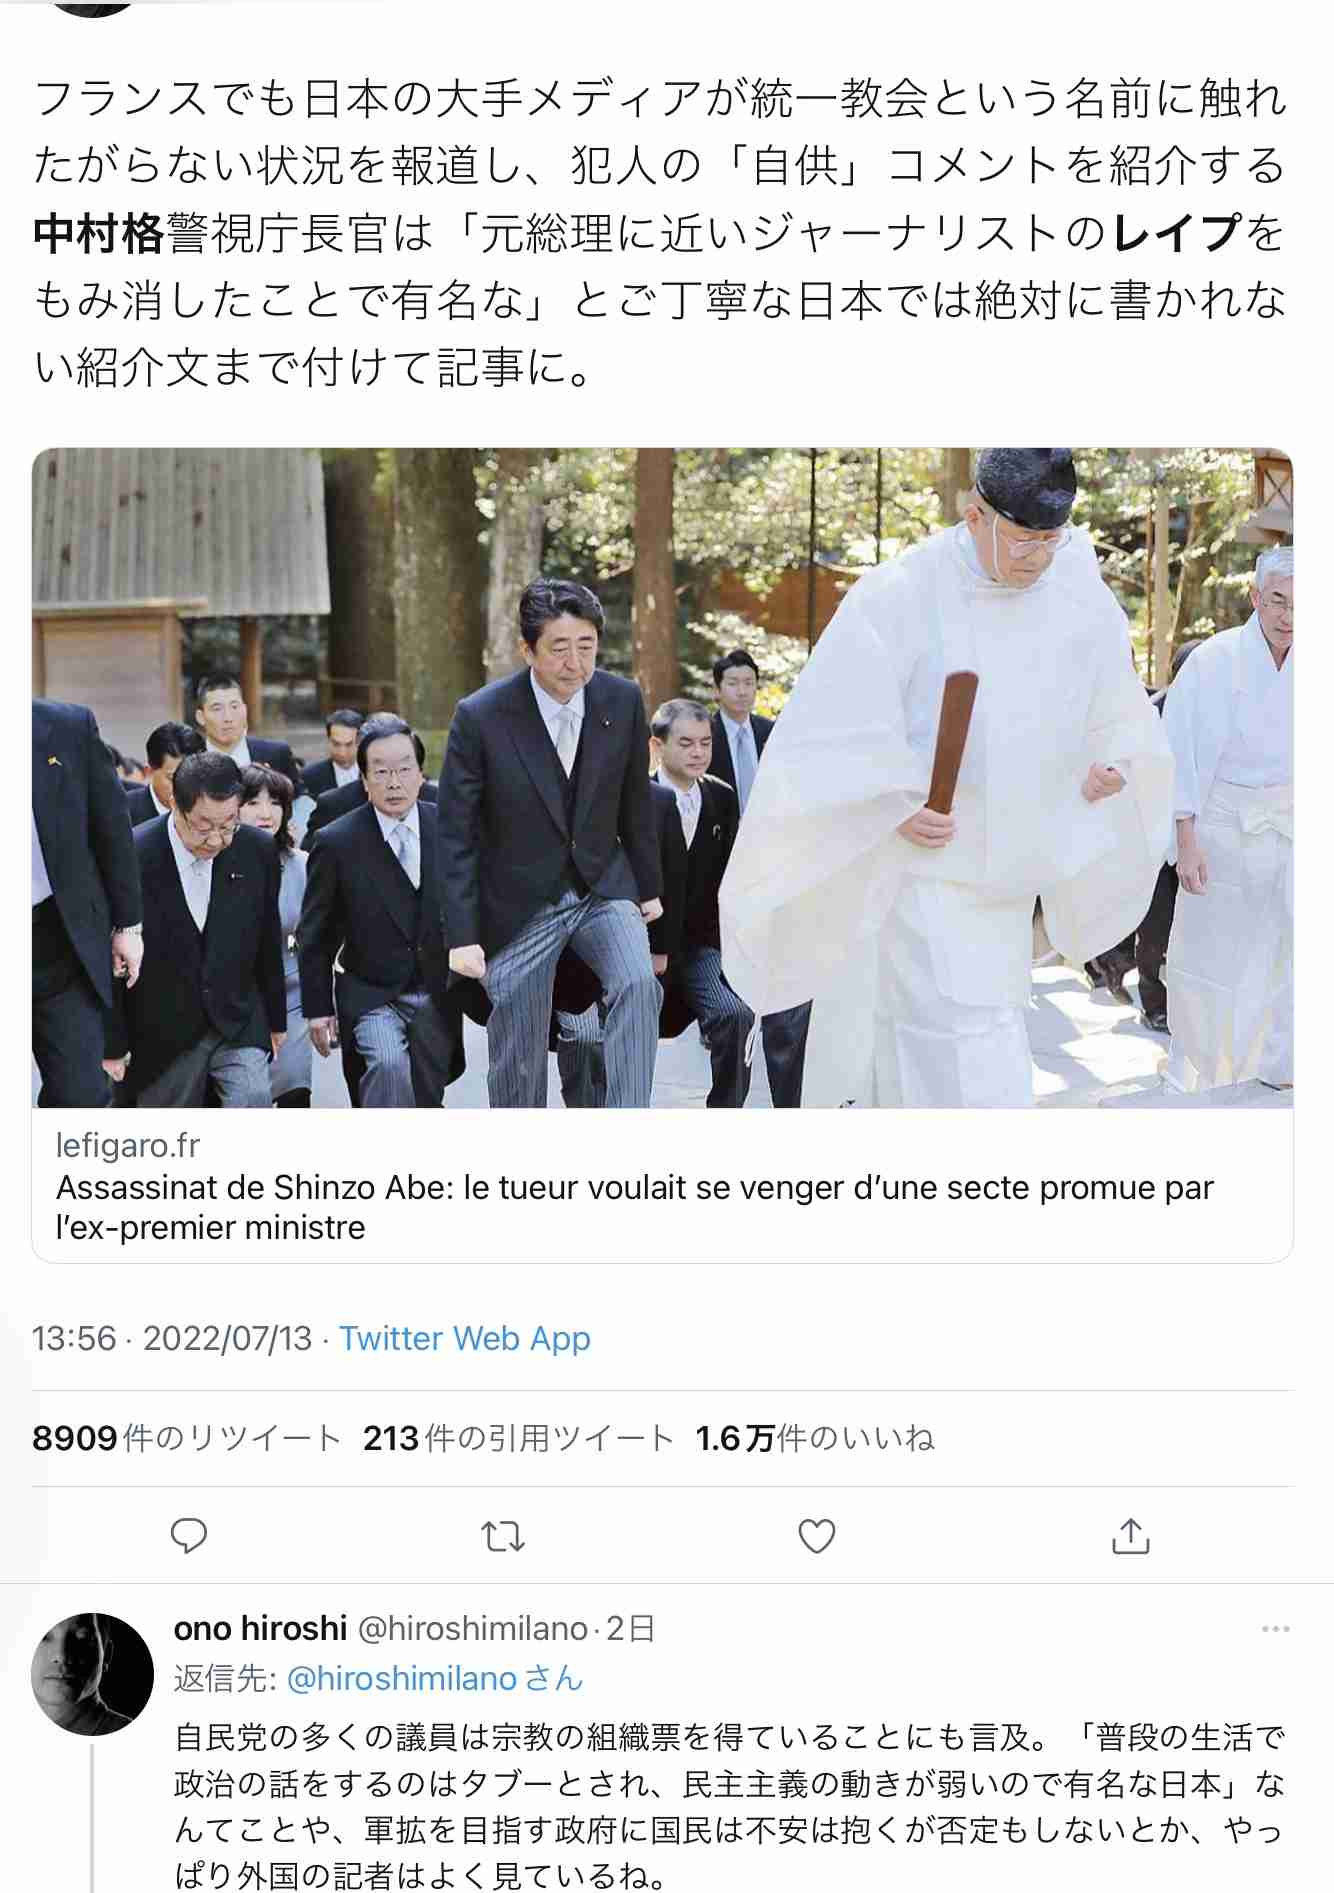Open the reply text about 自民党
Viewport: 1334px width, 1893px height.
tap(729, 1805)
